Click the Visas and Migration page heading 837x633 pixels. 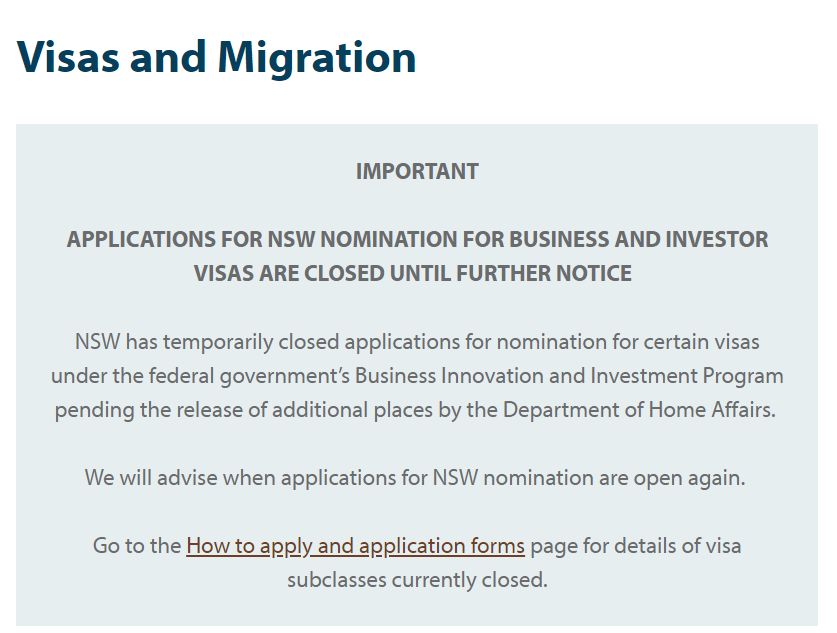point(216,57)
